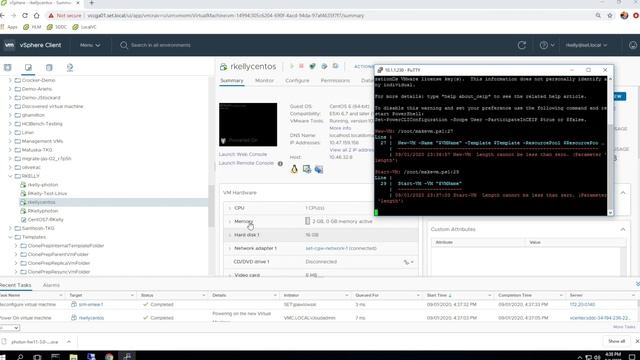Screen dimensions: 640x360
Task: Click the PuTTY window vertical scrollbar
Action: point(610,146)
